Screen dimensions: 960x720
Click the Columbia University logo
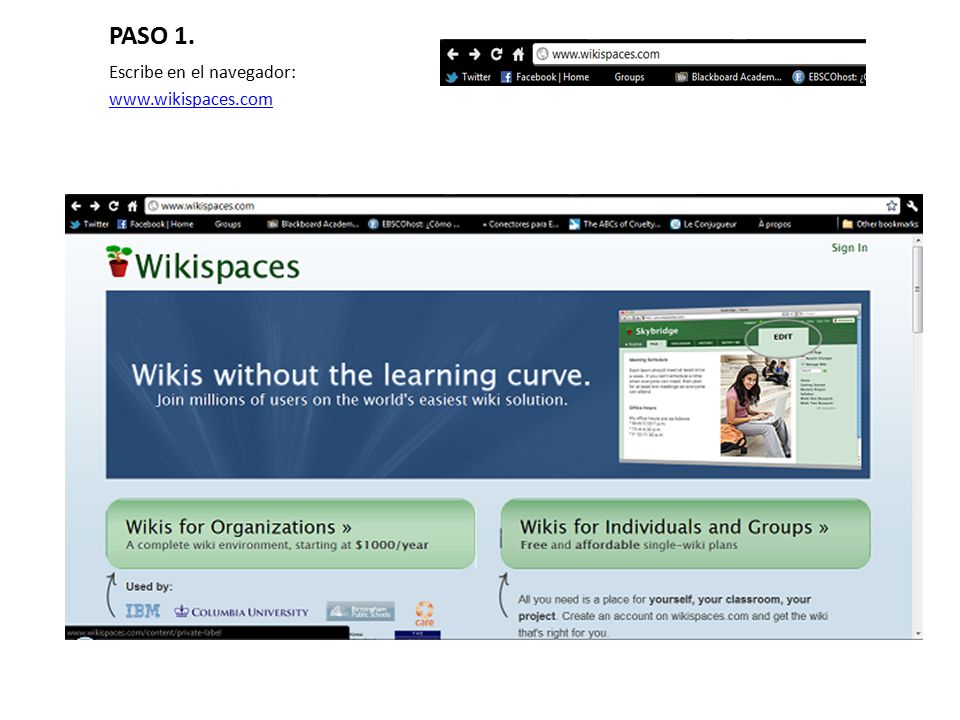tap(241, 612)
